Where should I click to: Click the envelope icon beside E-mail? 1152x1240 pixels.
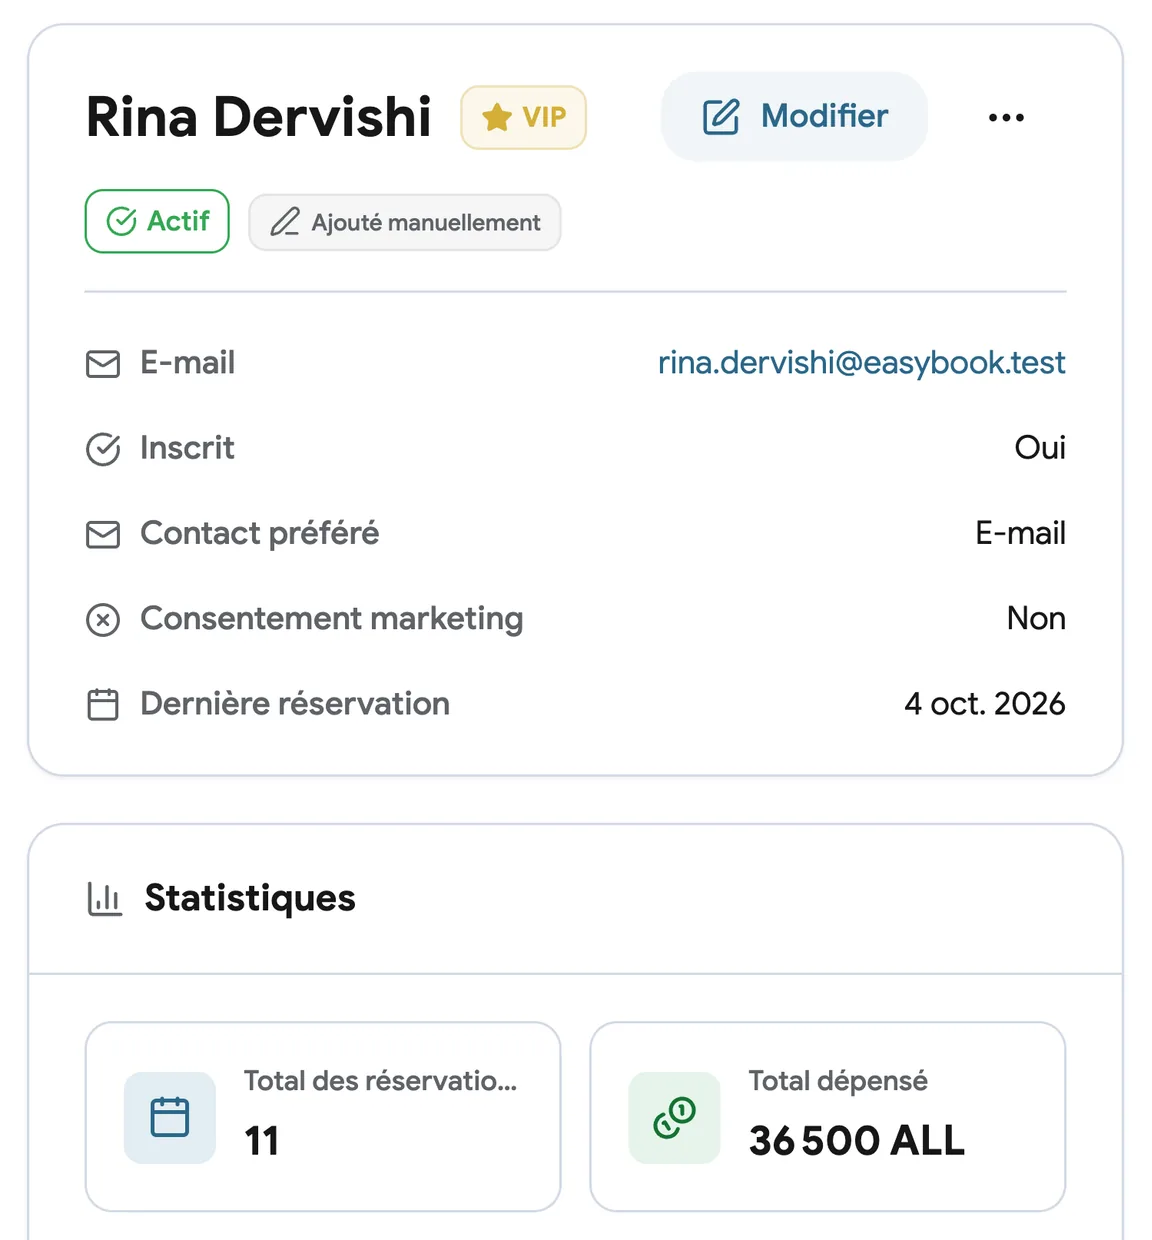pos(103,363)
